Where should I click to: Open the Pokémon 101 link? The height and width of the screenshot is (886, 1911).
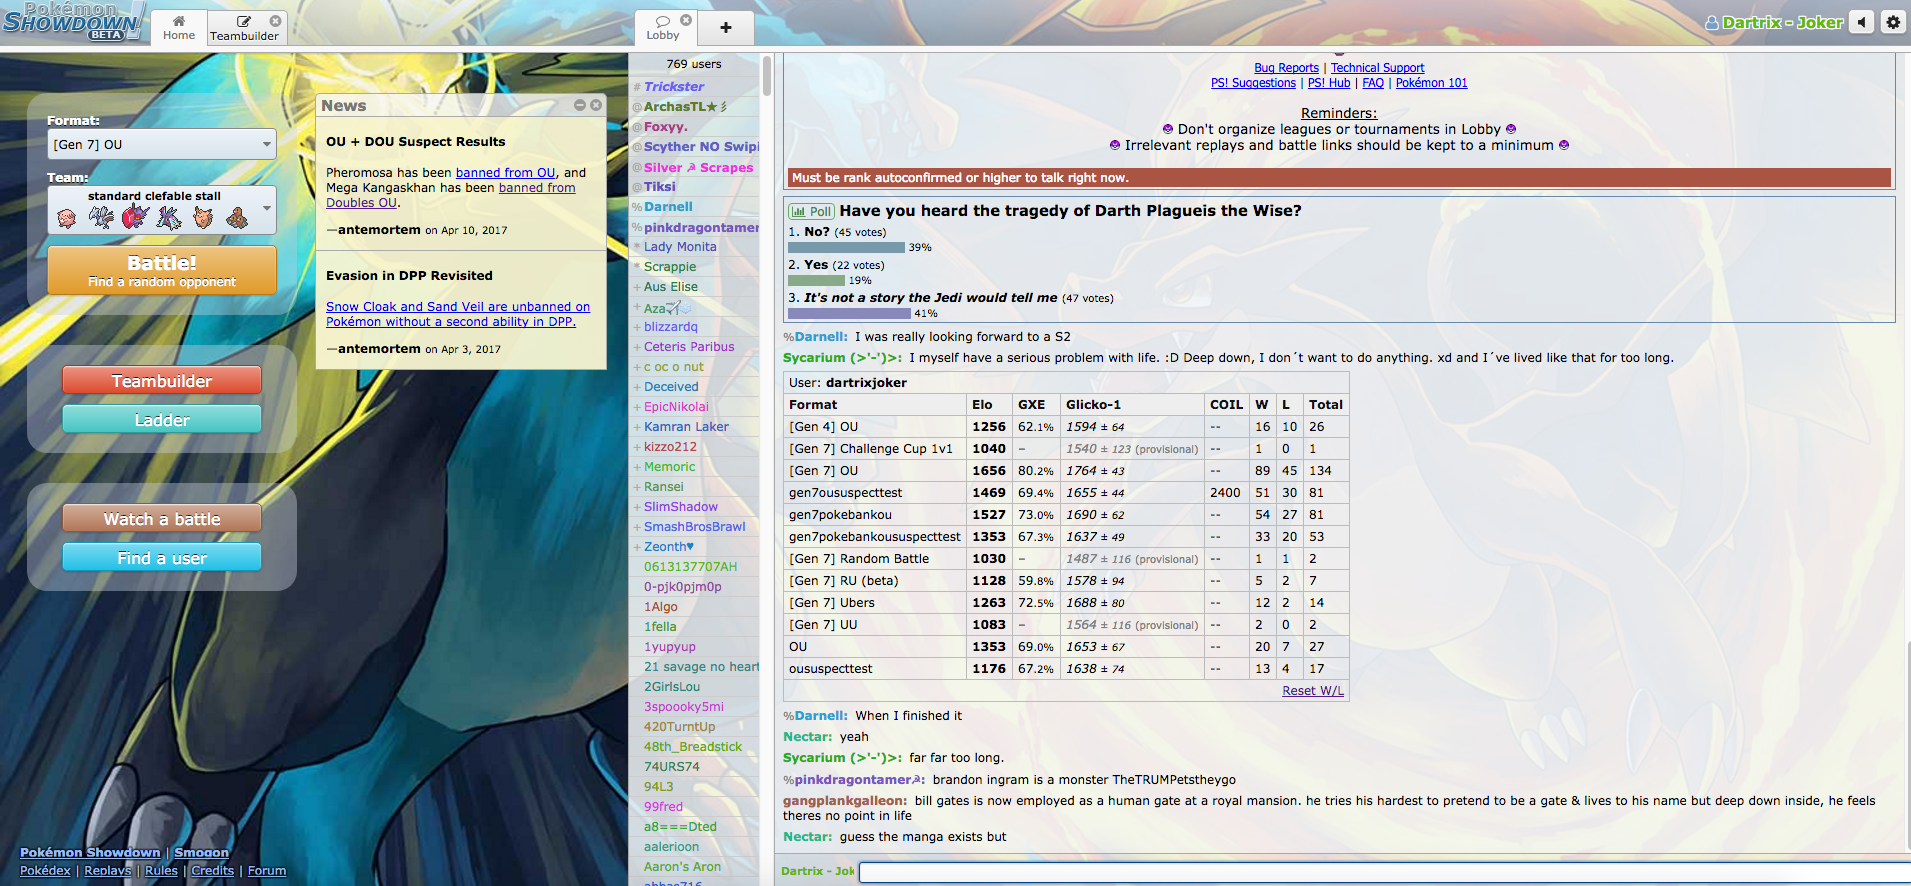pos(1431,83)
